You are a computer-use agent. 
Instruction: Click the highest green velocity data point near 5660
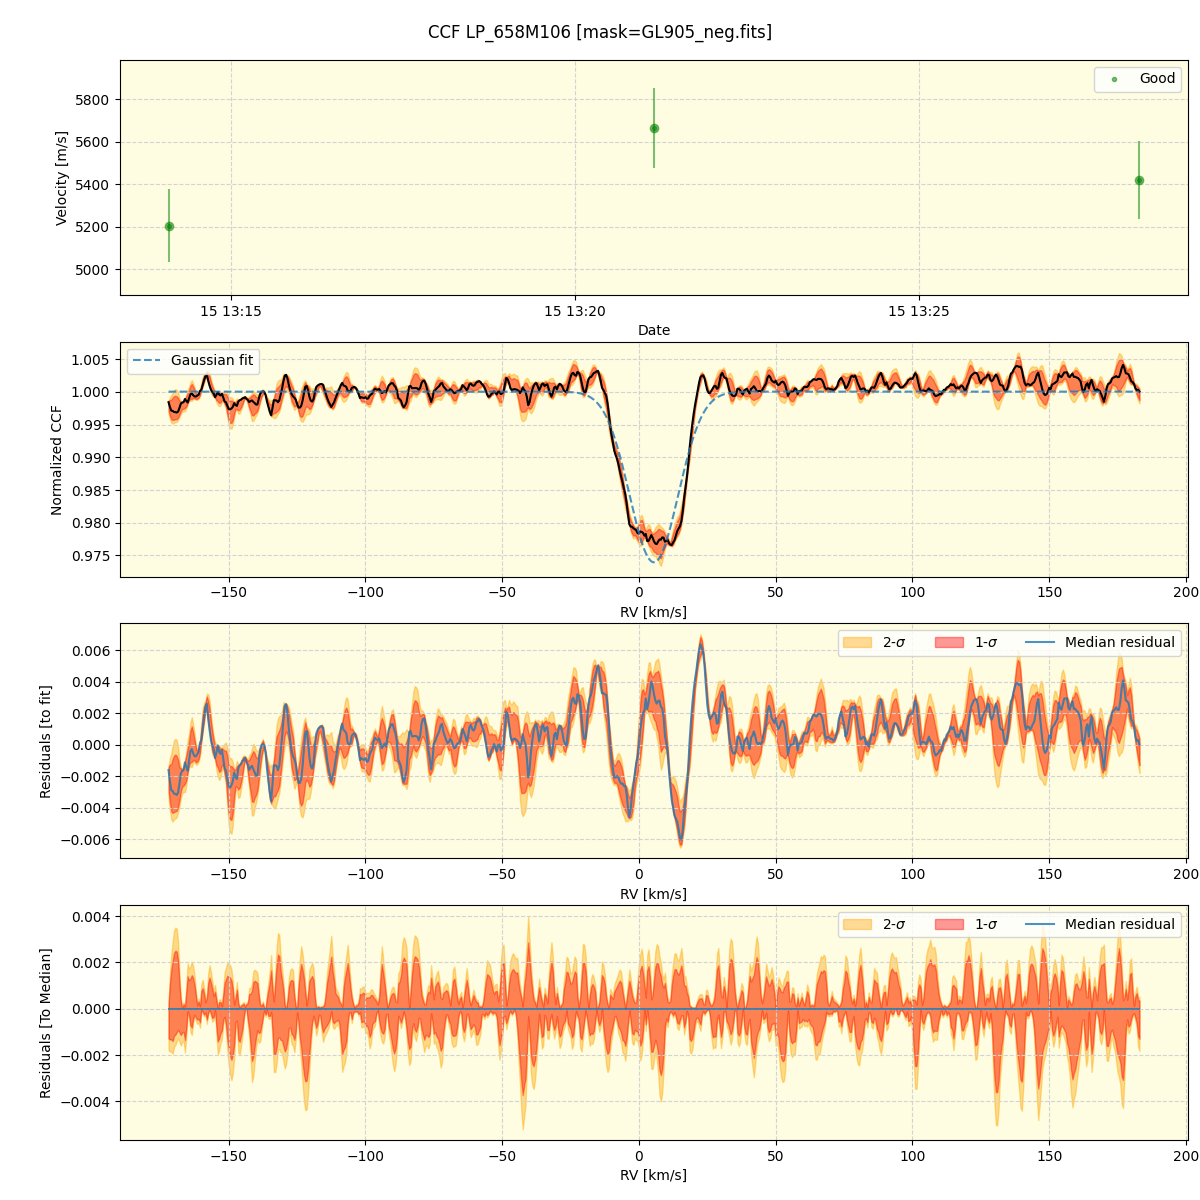(x=654, y=128)
